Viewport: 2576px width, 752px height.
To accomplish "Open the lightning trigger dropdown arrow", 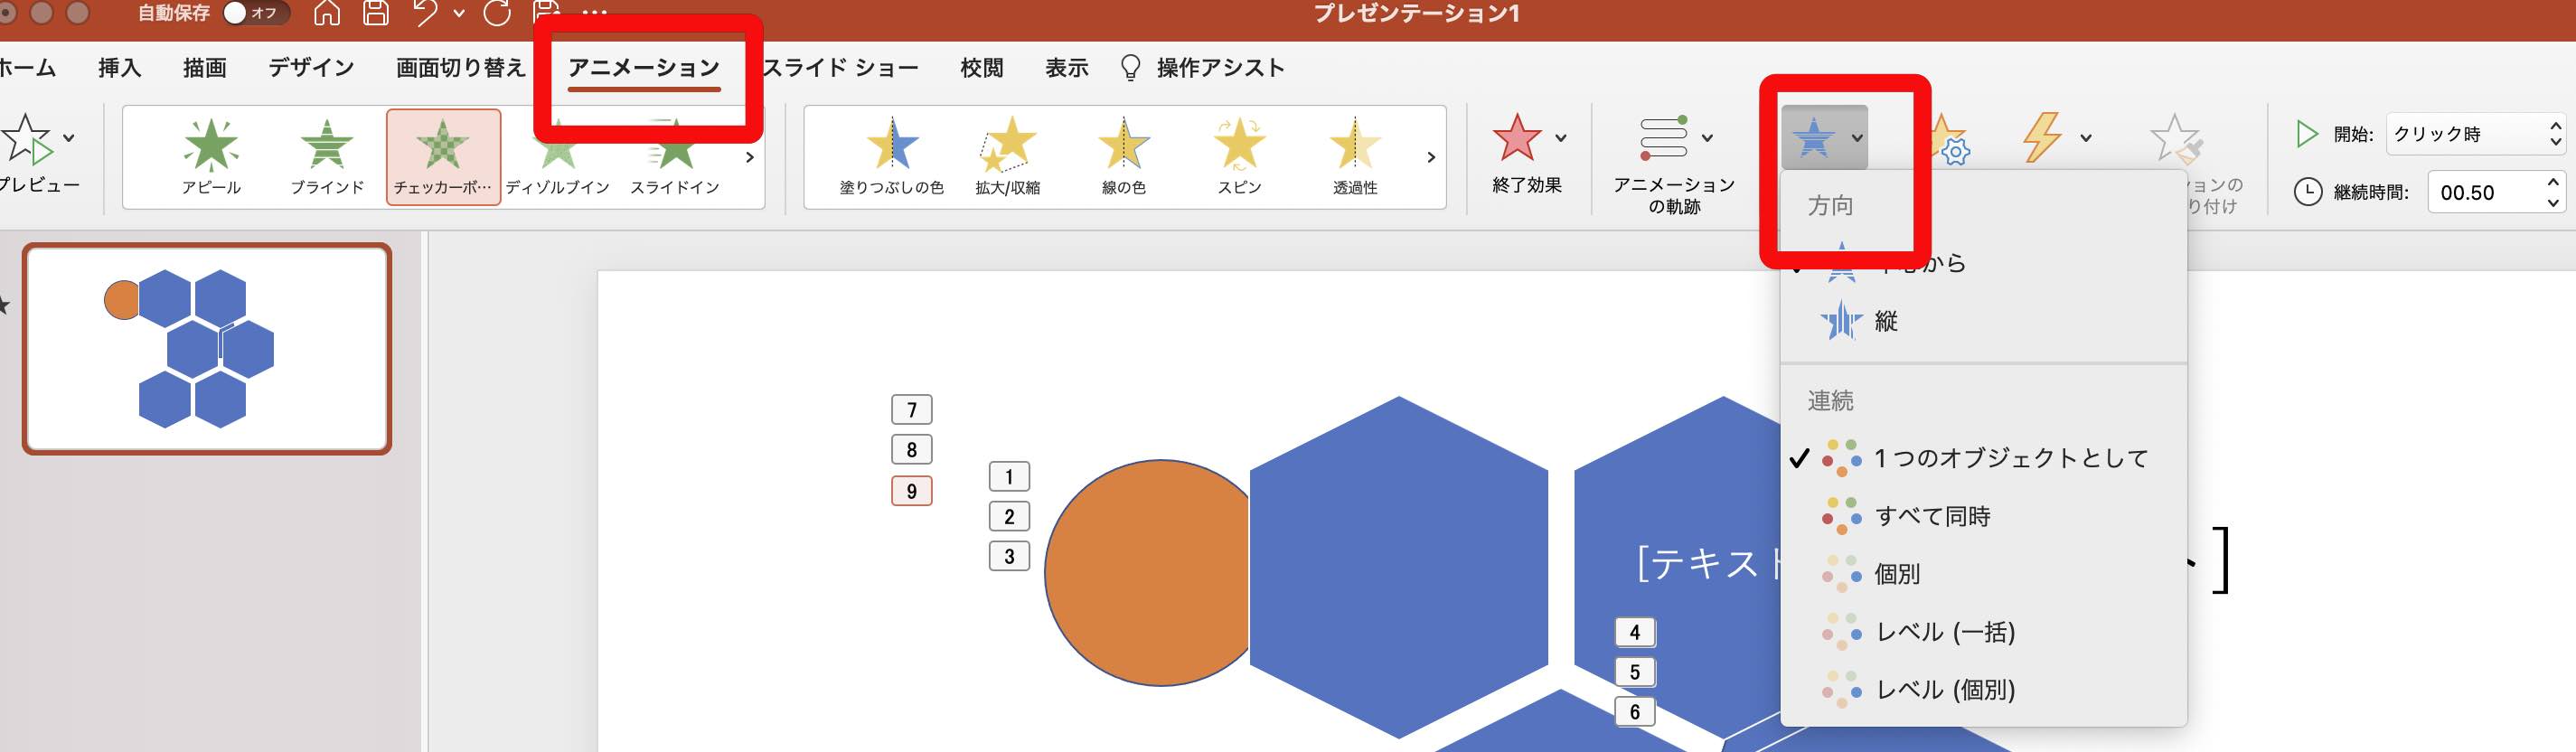I will [2086, 138].
